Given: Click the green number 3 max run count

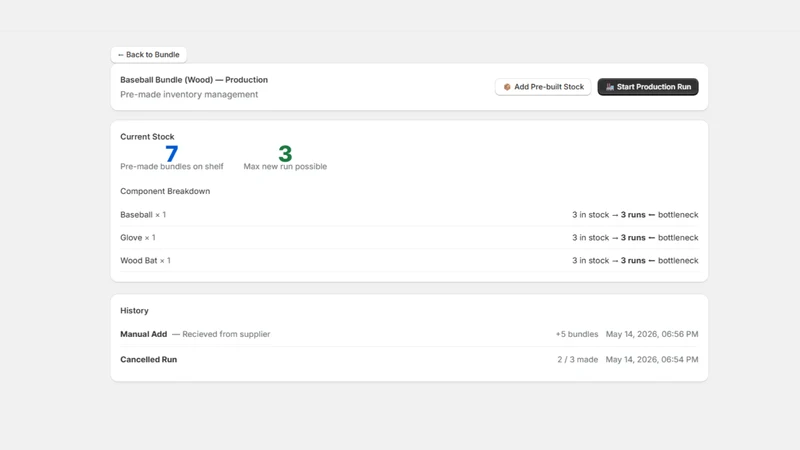Looking at the screenshot, I should point(285,153).
